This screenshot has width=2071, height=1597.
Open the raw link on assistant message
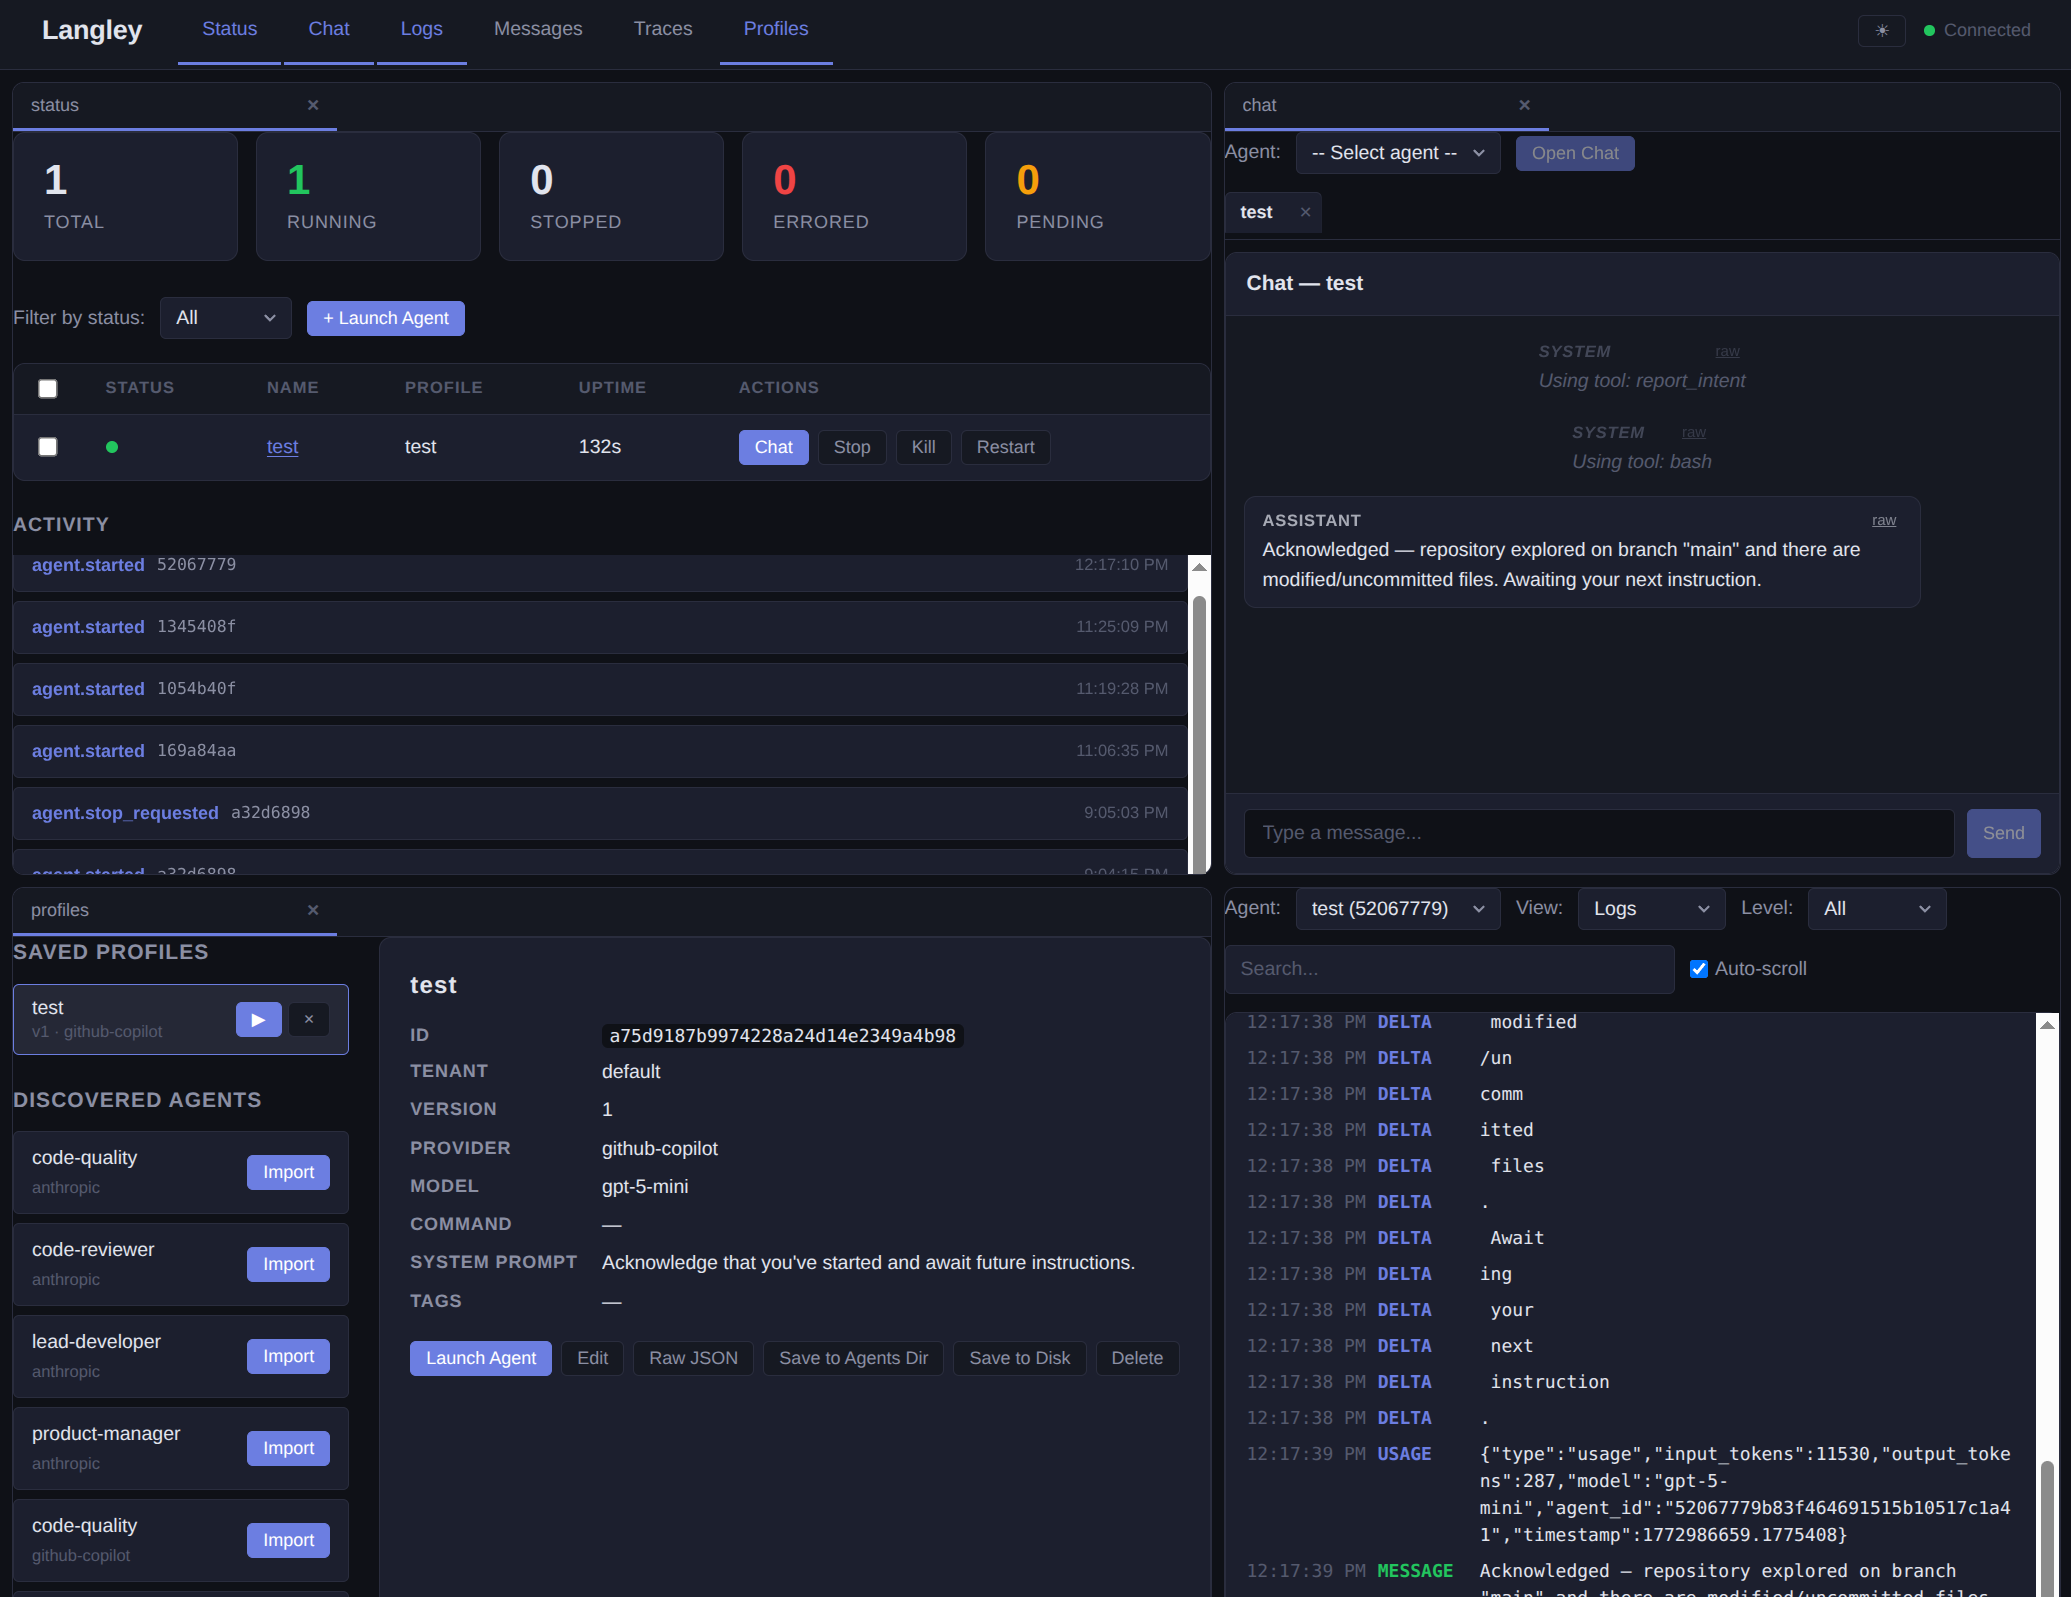click(x=1883, y=520)
